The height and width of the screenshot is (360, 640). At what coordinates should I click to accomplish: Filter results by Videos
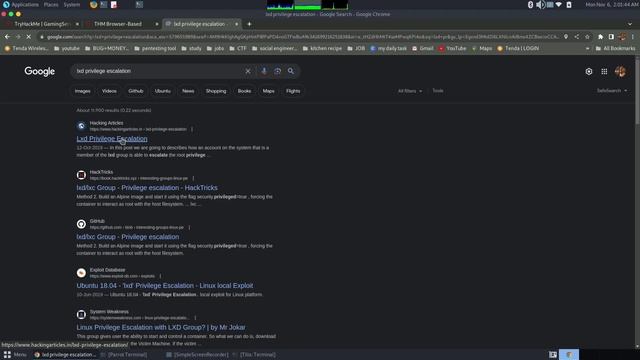(109, 91)
